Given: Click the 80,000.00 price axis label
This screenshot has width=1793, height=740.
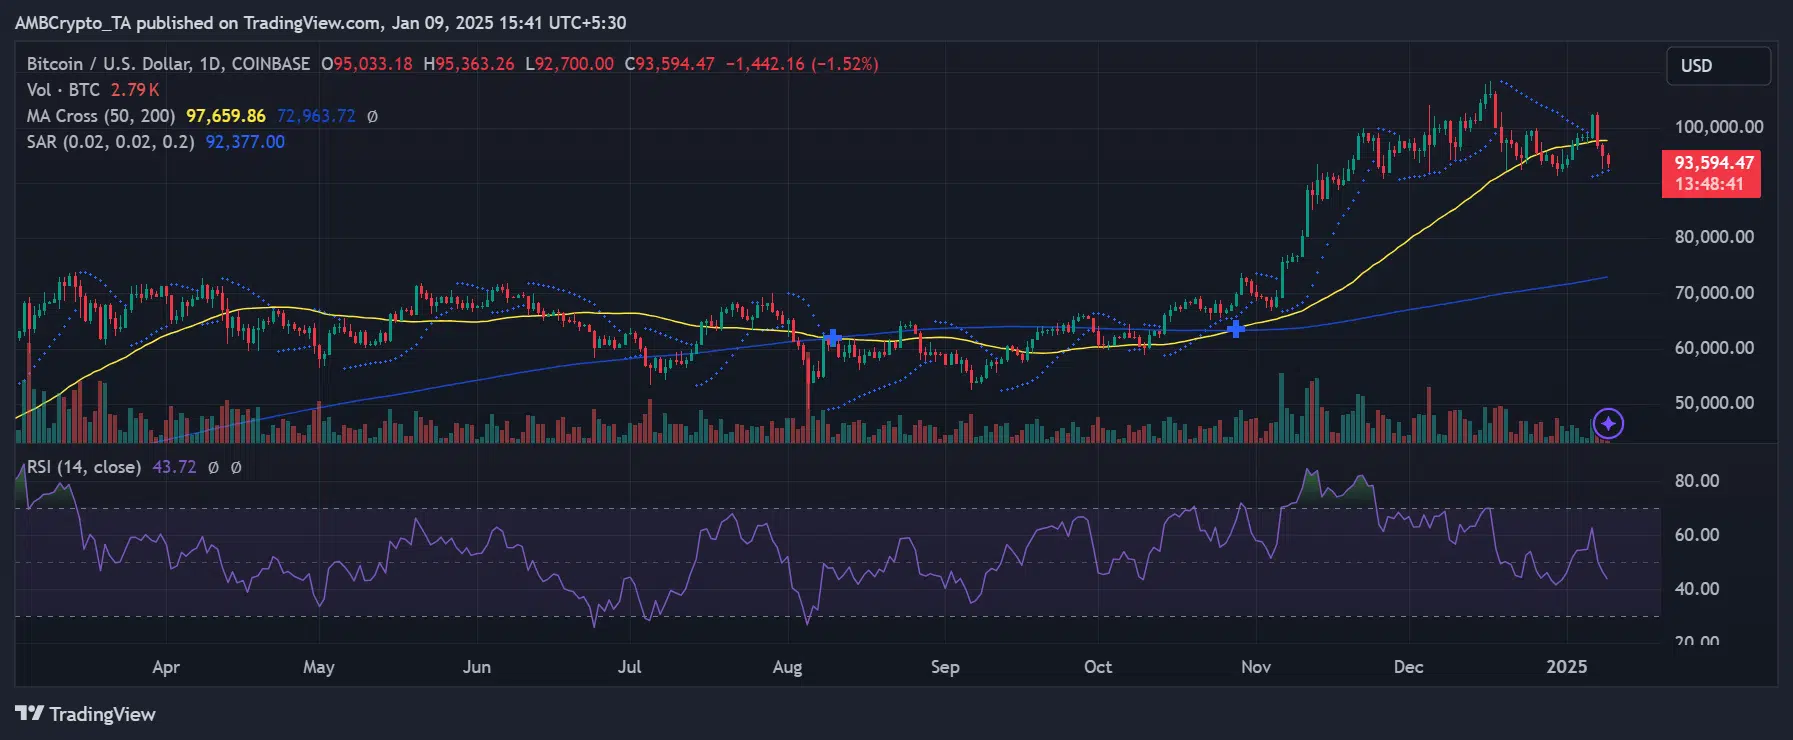Looking at the screenshot, I should [1714, 237].
